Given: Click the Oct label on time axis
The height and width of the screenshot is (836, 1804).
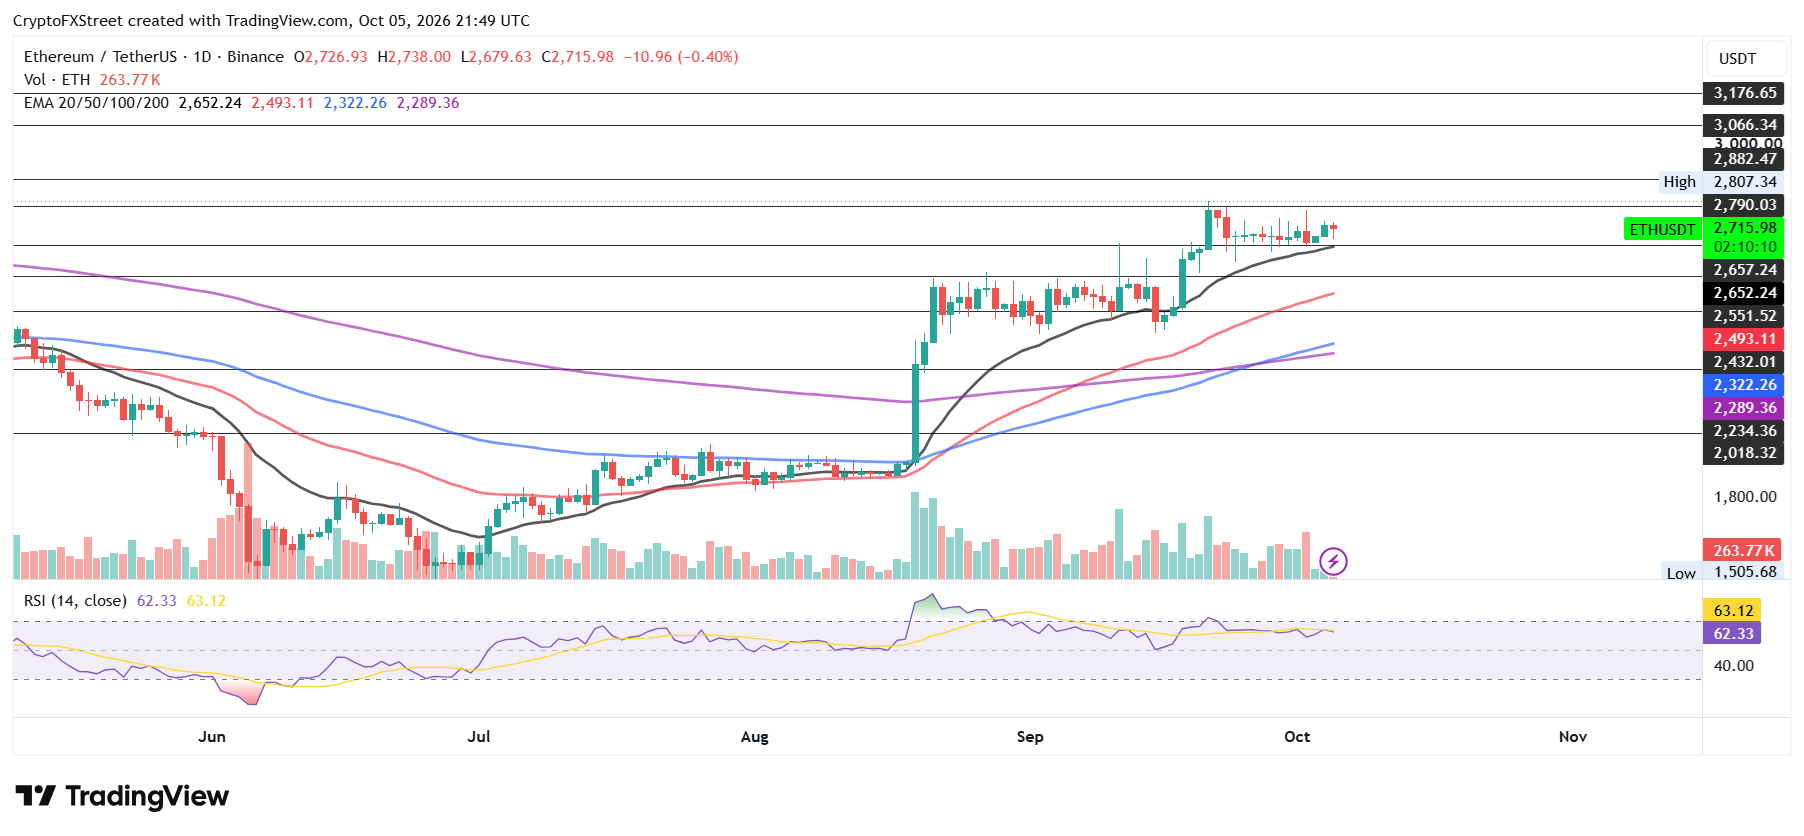Looking at the screenshot, I should (x=1297, y=737).
